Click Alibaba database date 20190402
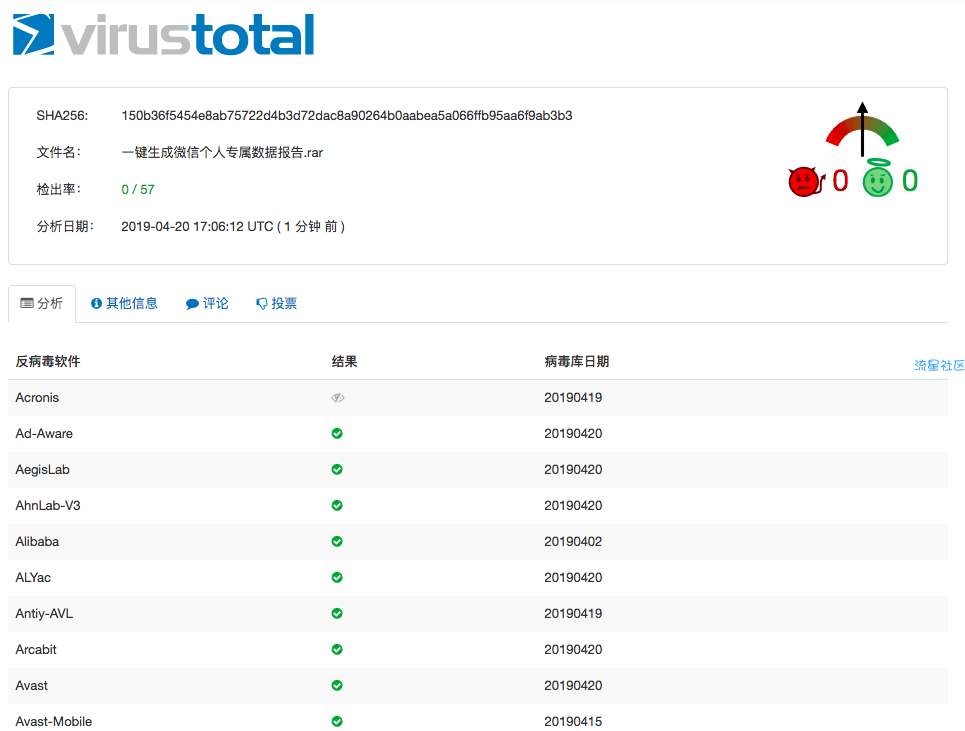The height and width of the screenshot is (731, 965). [x=573, y=541]
